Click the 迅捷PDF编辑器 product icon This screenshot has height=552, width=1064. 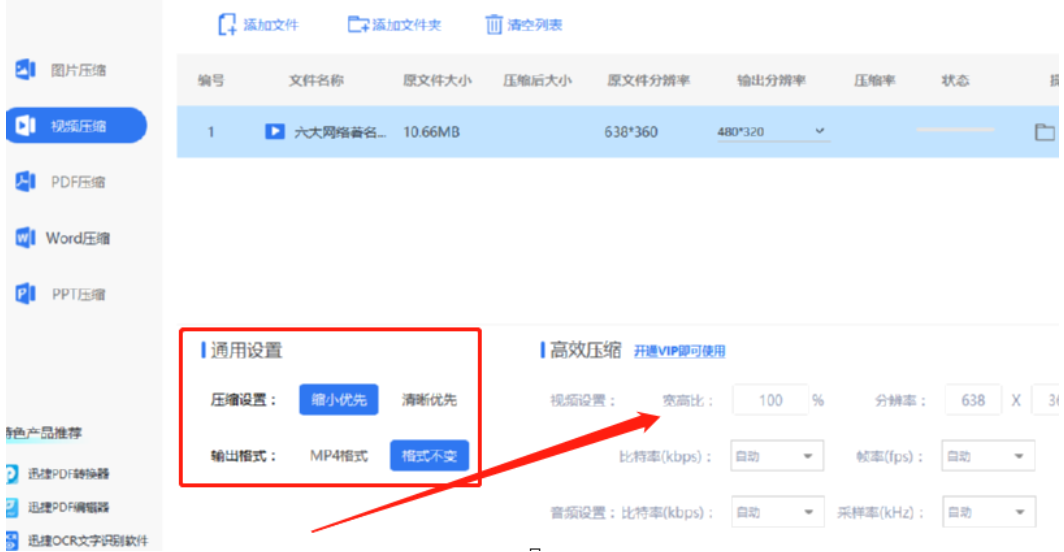(12, 507)
